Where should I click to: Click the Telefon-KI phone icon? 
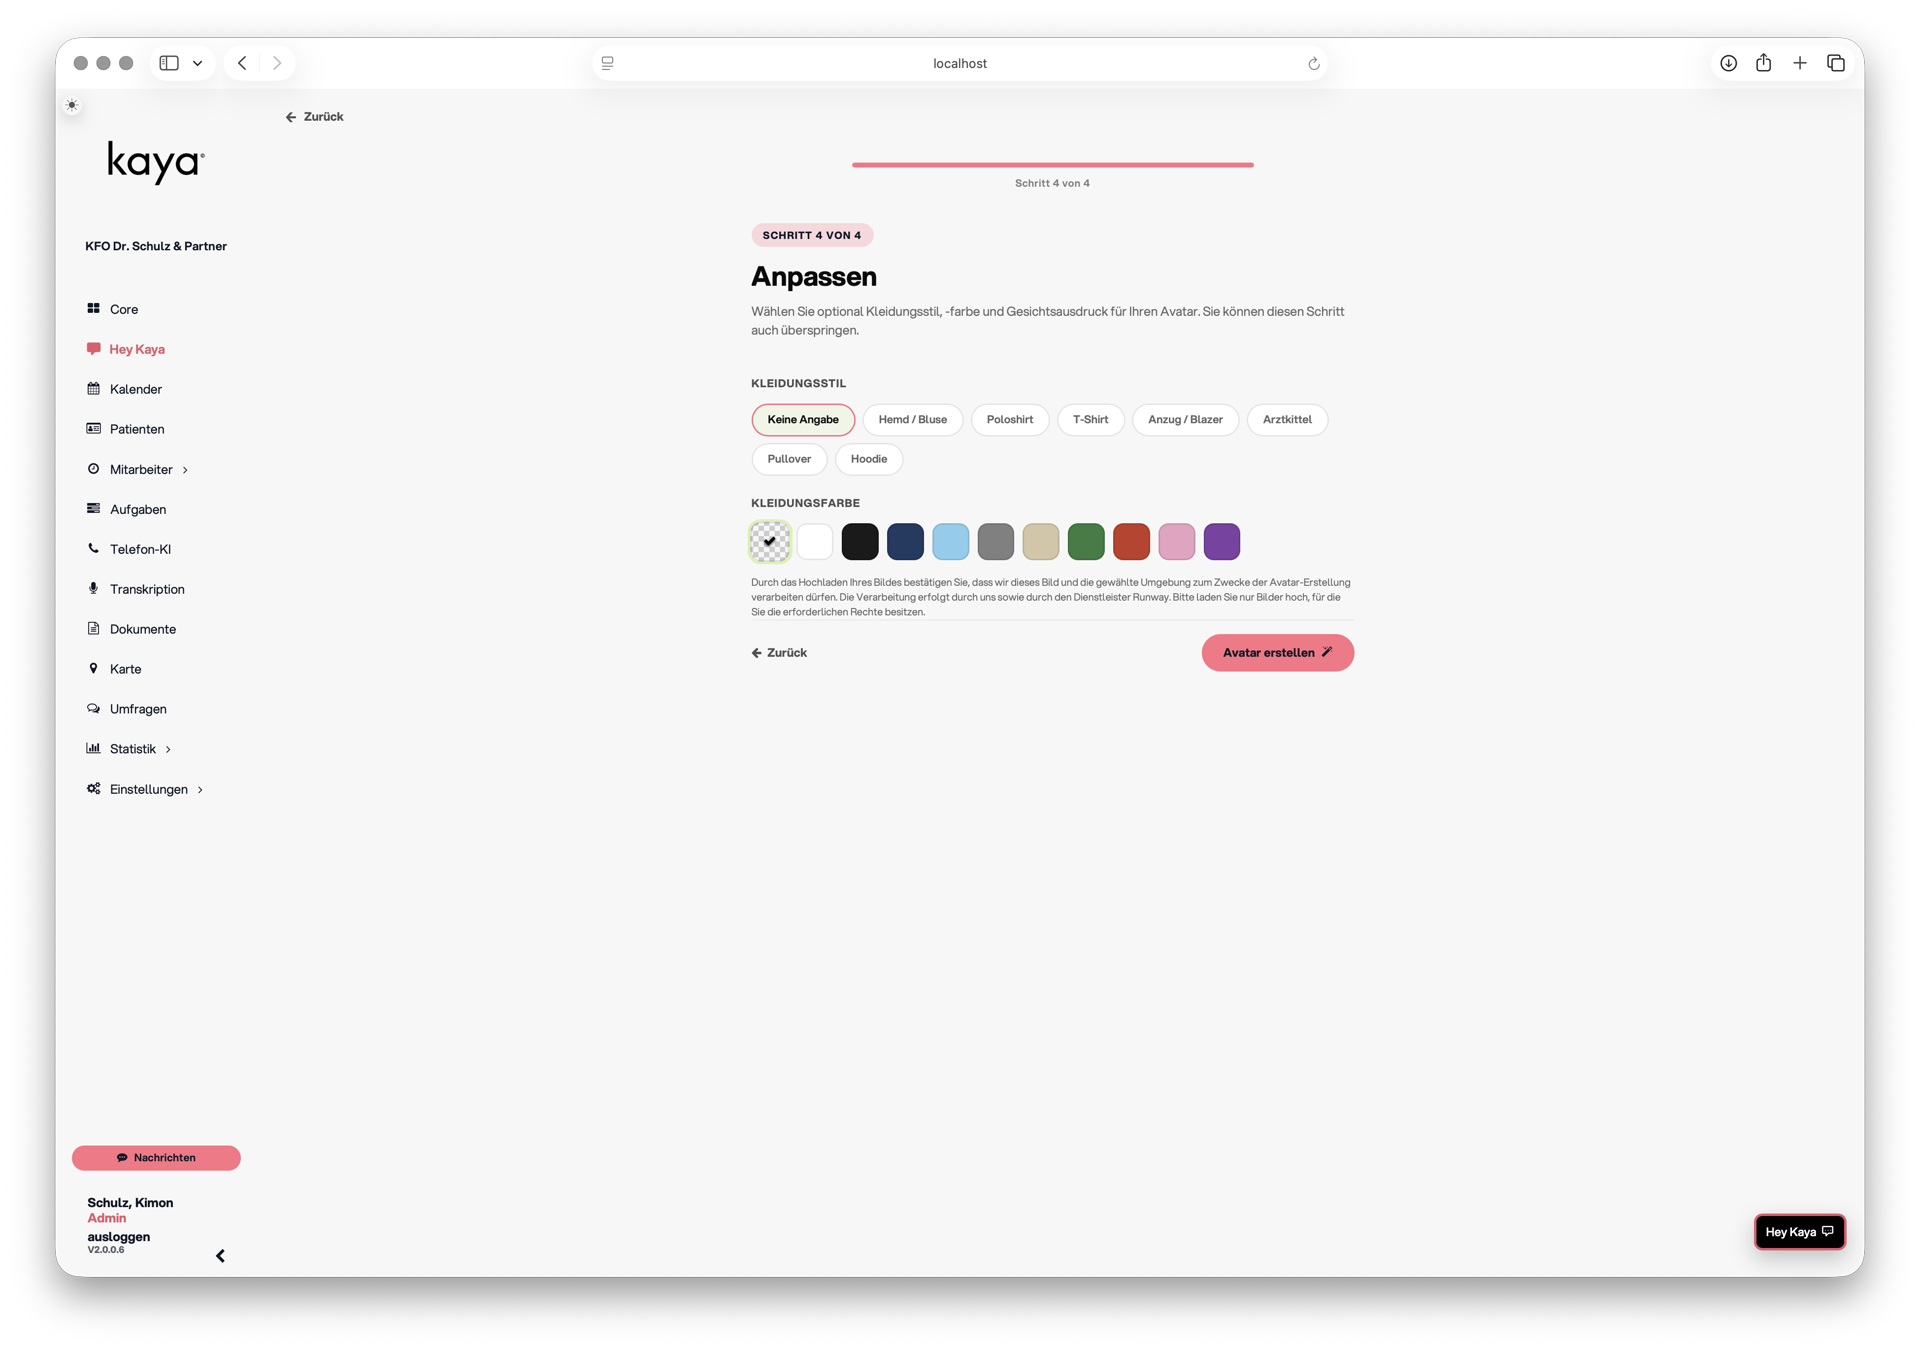[93, 548]
